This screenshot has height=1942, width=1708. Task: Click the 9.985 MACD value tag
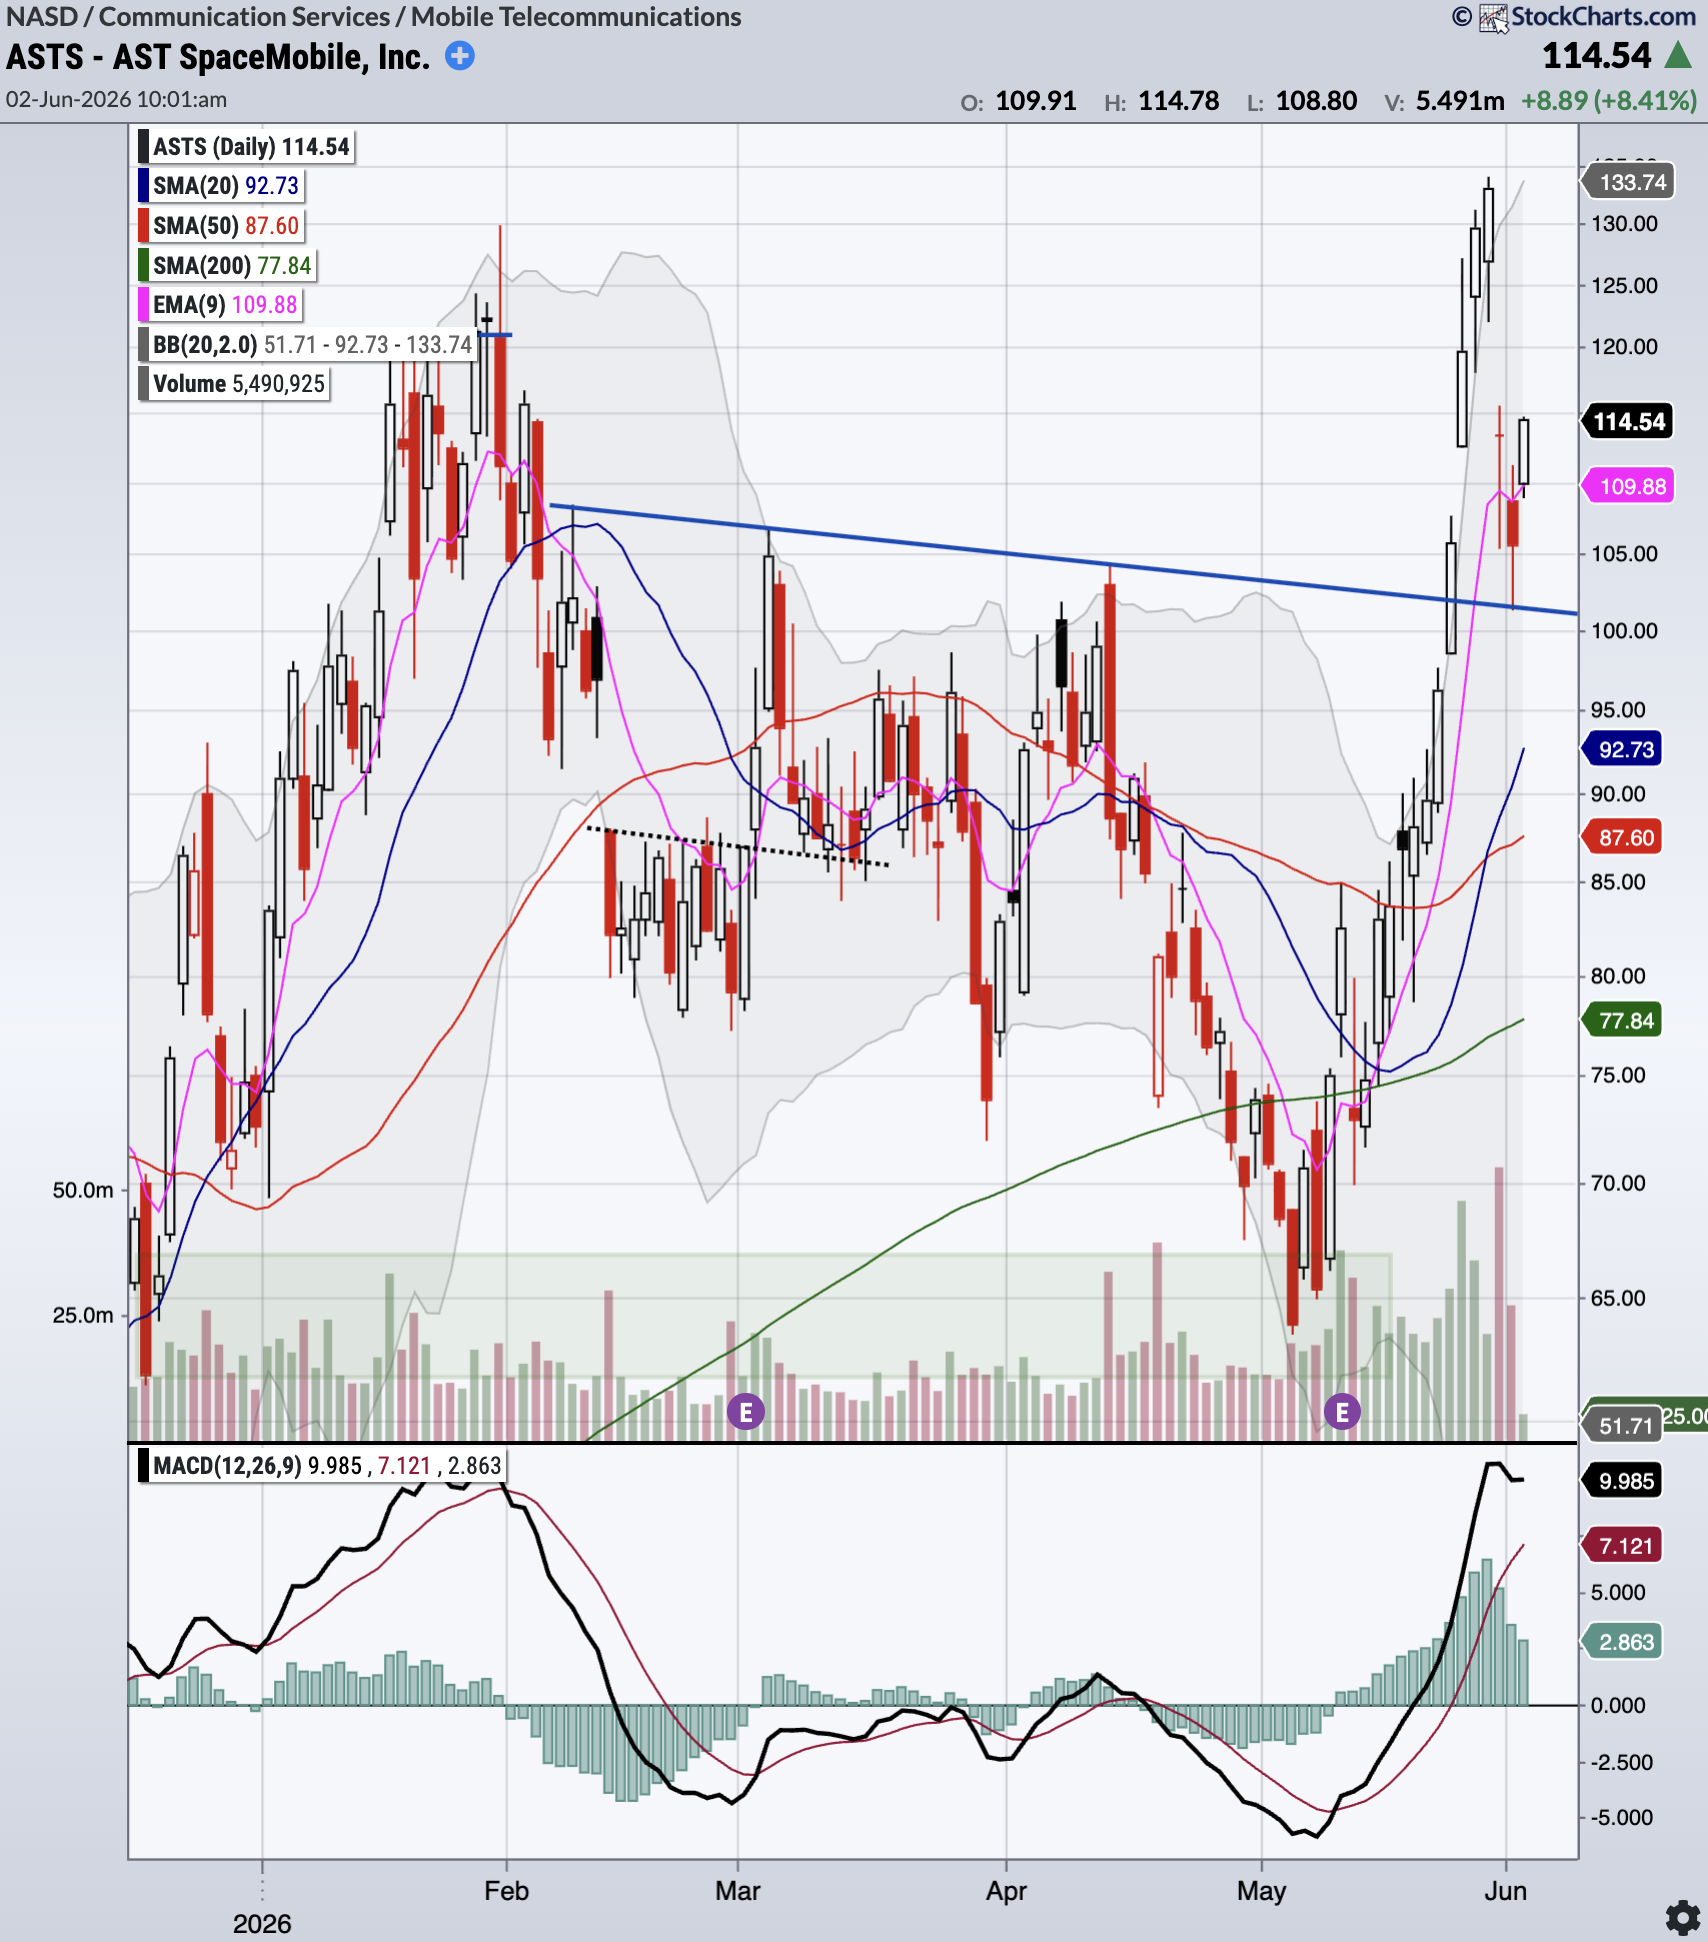click(1622, 1481)
